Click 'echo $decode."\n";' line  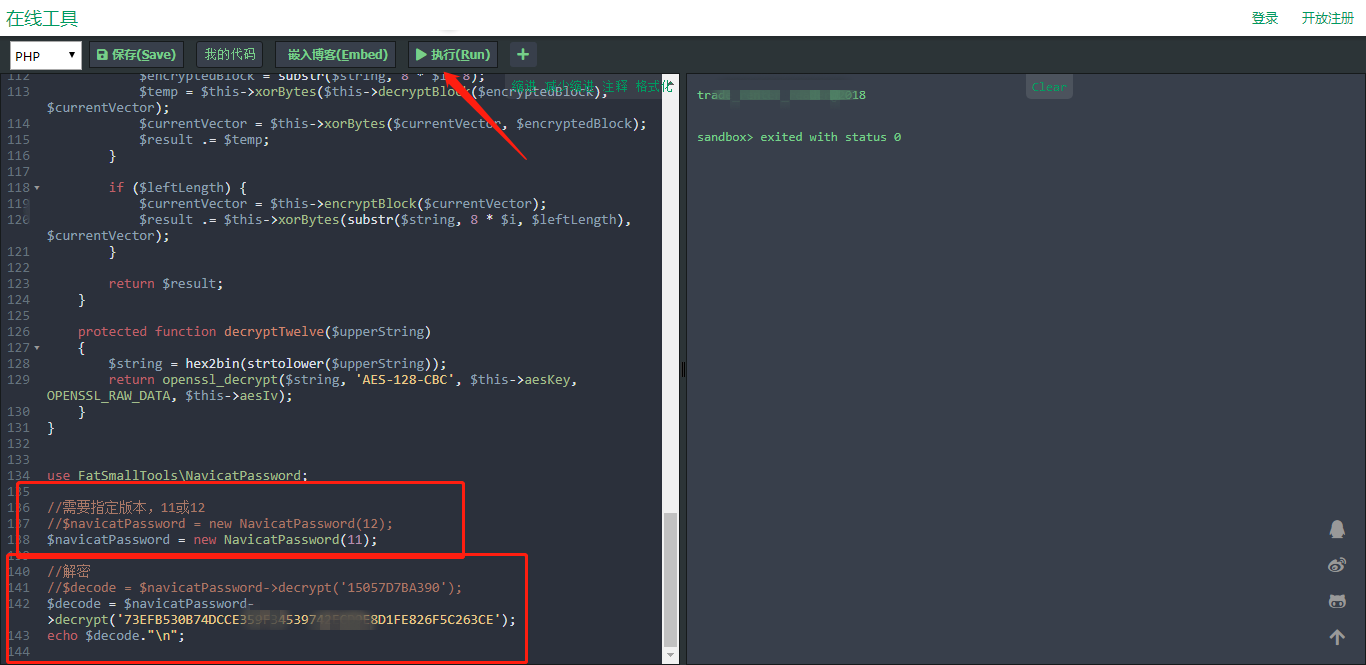click(116, 636)
